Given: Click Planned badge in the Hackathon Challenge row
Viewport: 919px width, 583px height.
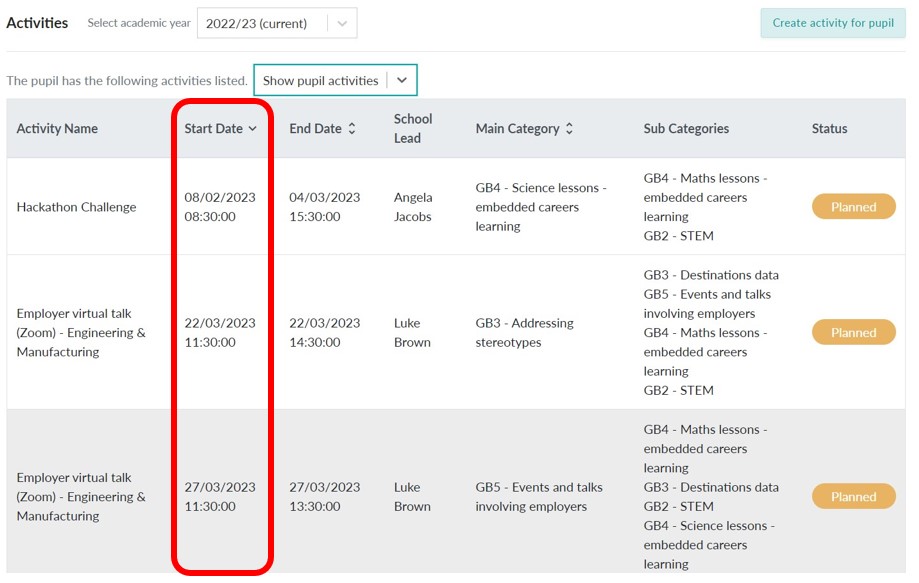Looking at the screenshot, I should 853,207.
